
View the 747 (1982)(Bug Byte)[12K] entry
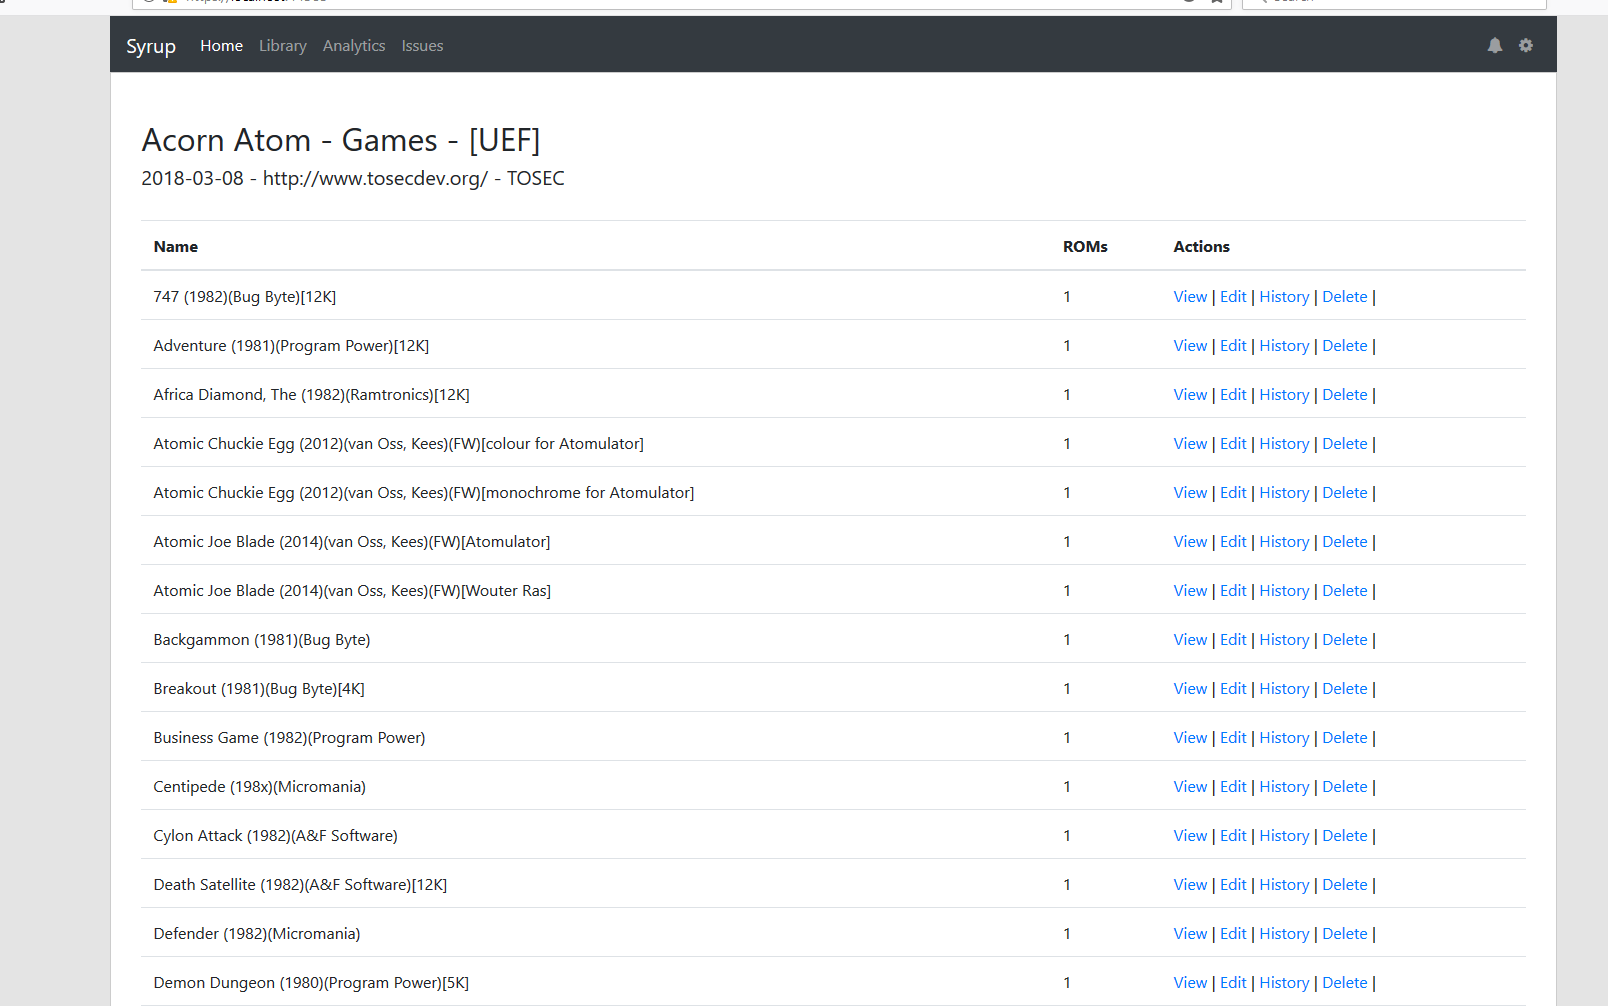click(x=1190, y=297)
